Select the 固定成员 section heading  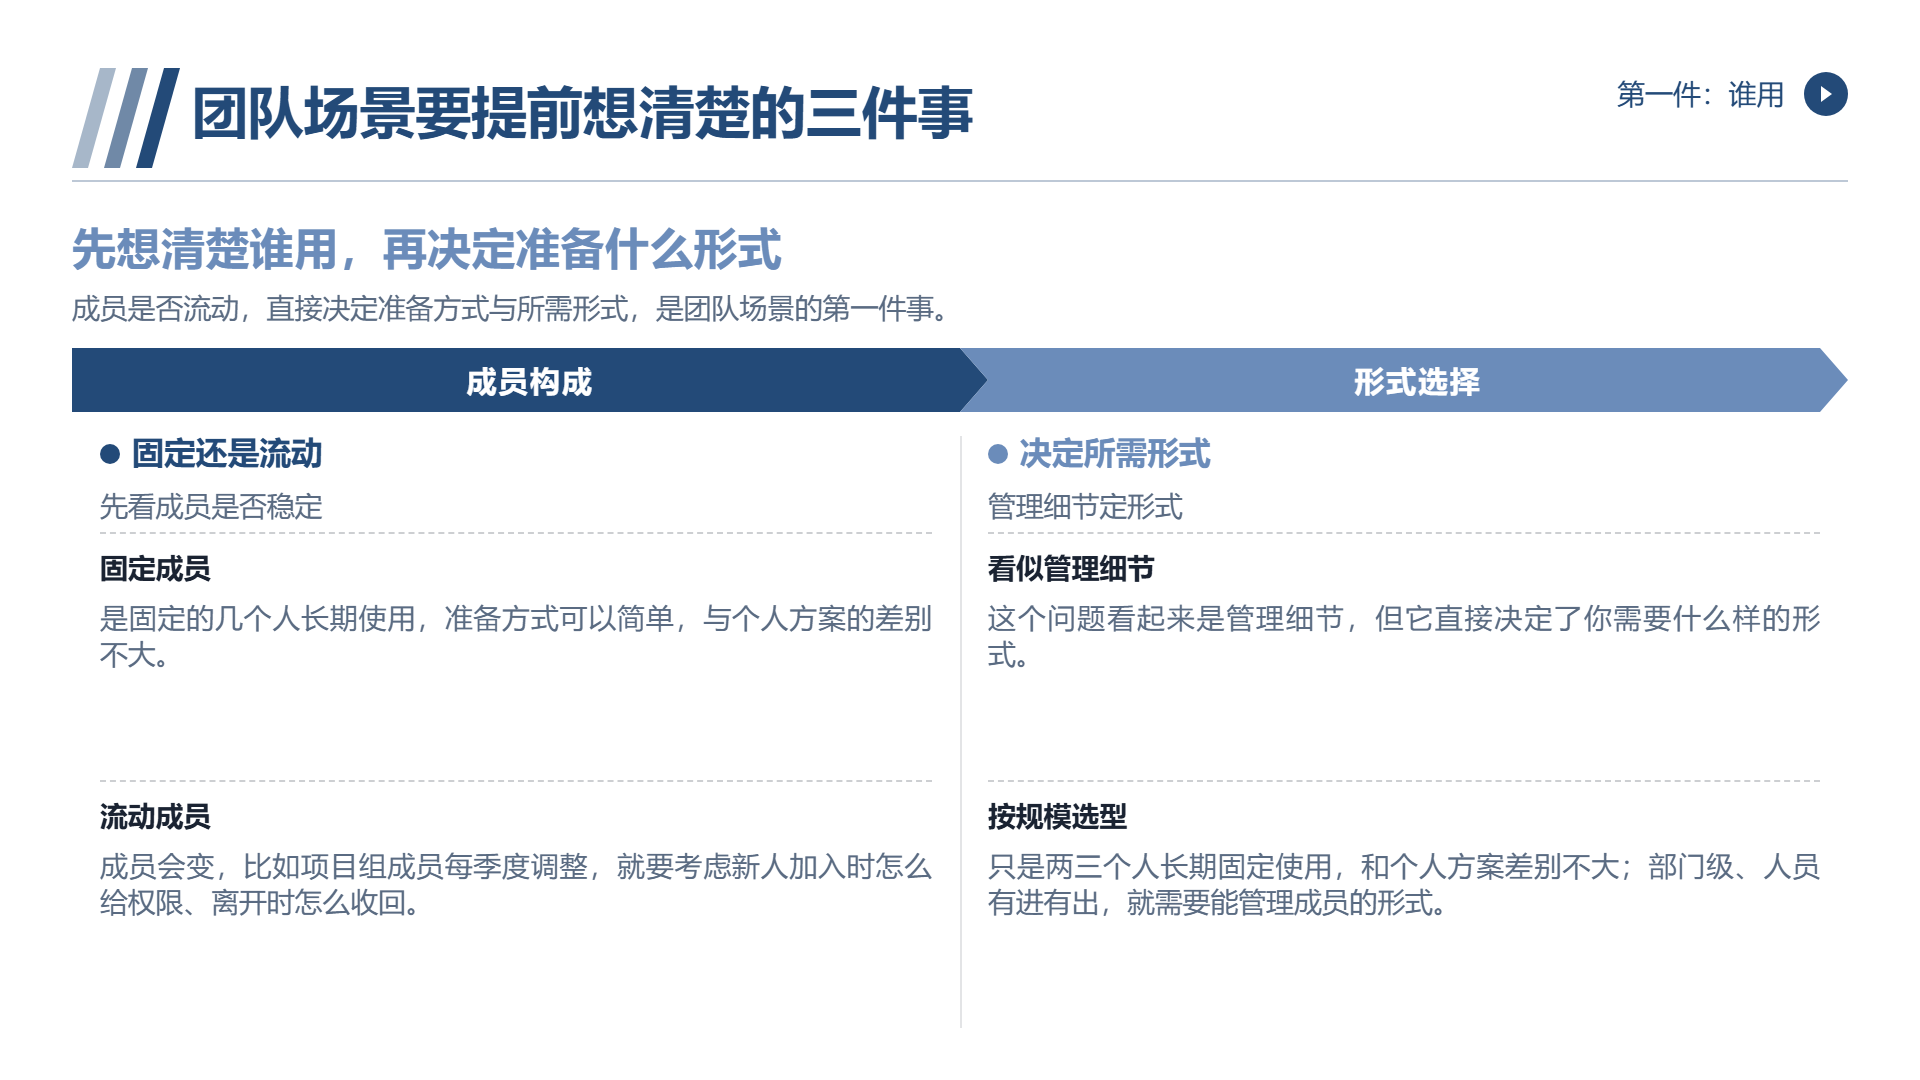pos(155,569)
